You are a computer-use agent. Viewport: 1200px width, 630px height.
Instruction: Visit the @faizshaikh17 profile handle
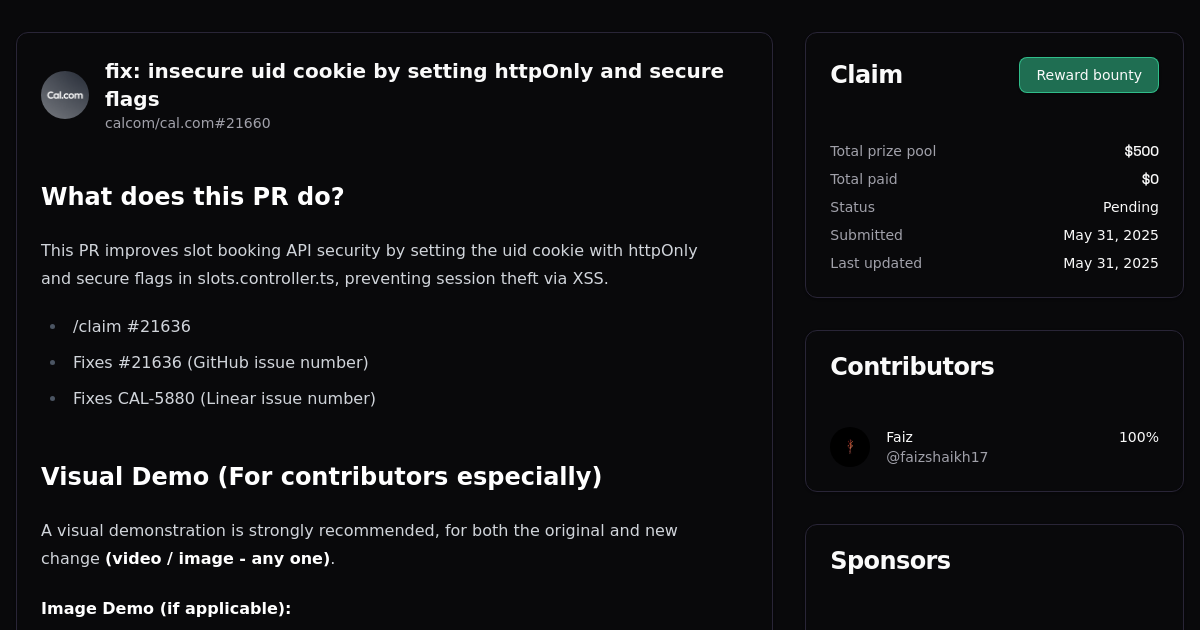[x=937, y=457]
